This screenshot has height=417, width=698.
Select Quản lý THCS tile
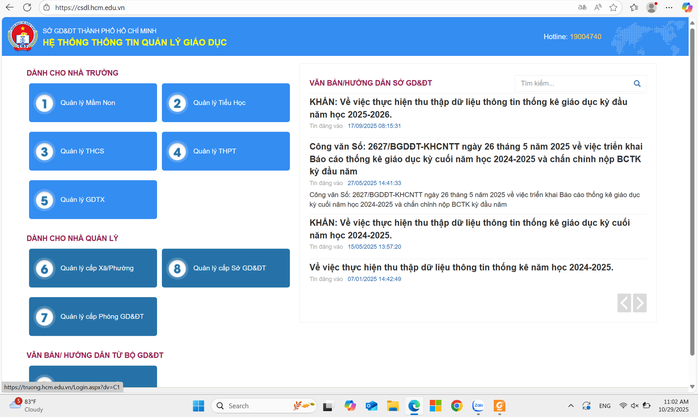coord(93,152)
